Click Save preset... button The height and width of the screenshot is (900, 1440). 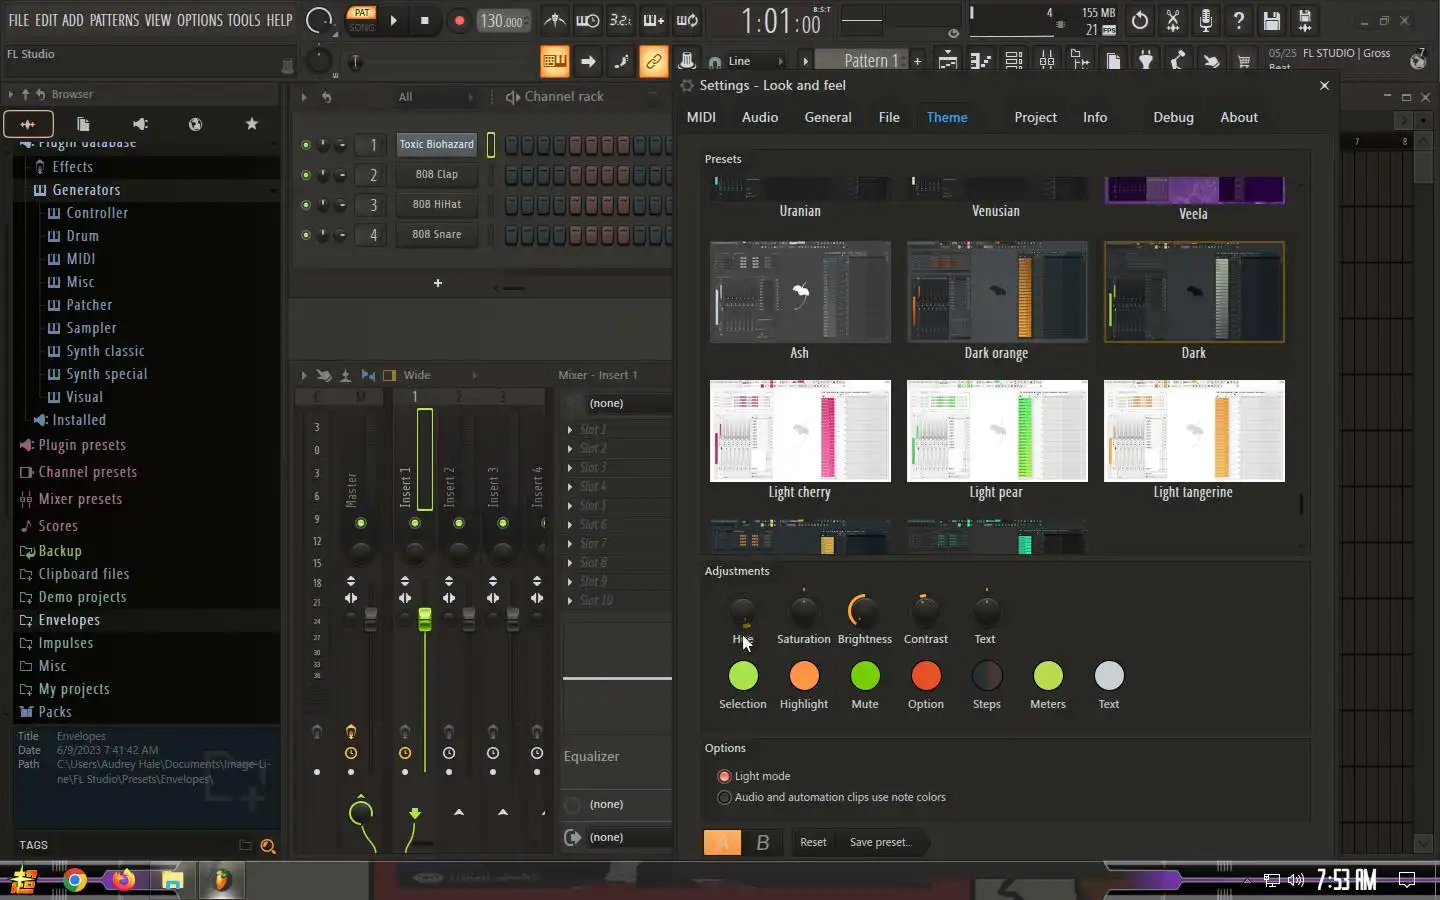pos(881,842)
